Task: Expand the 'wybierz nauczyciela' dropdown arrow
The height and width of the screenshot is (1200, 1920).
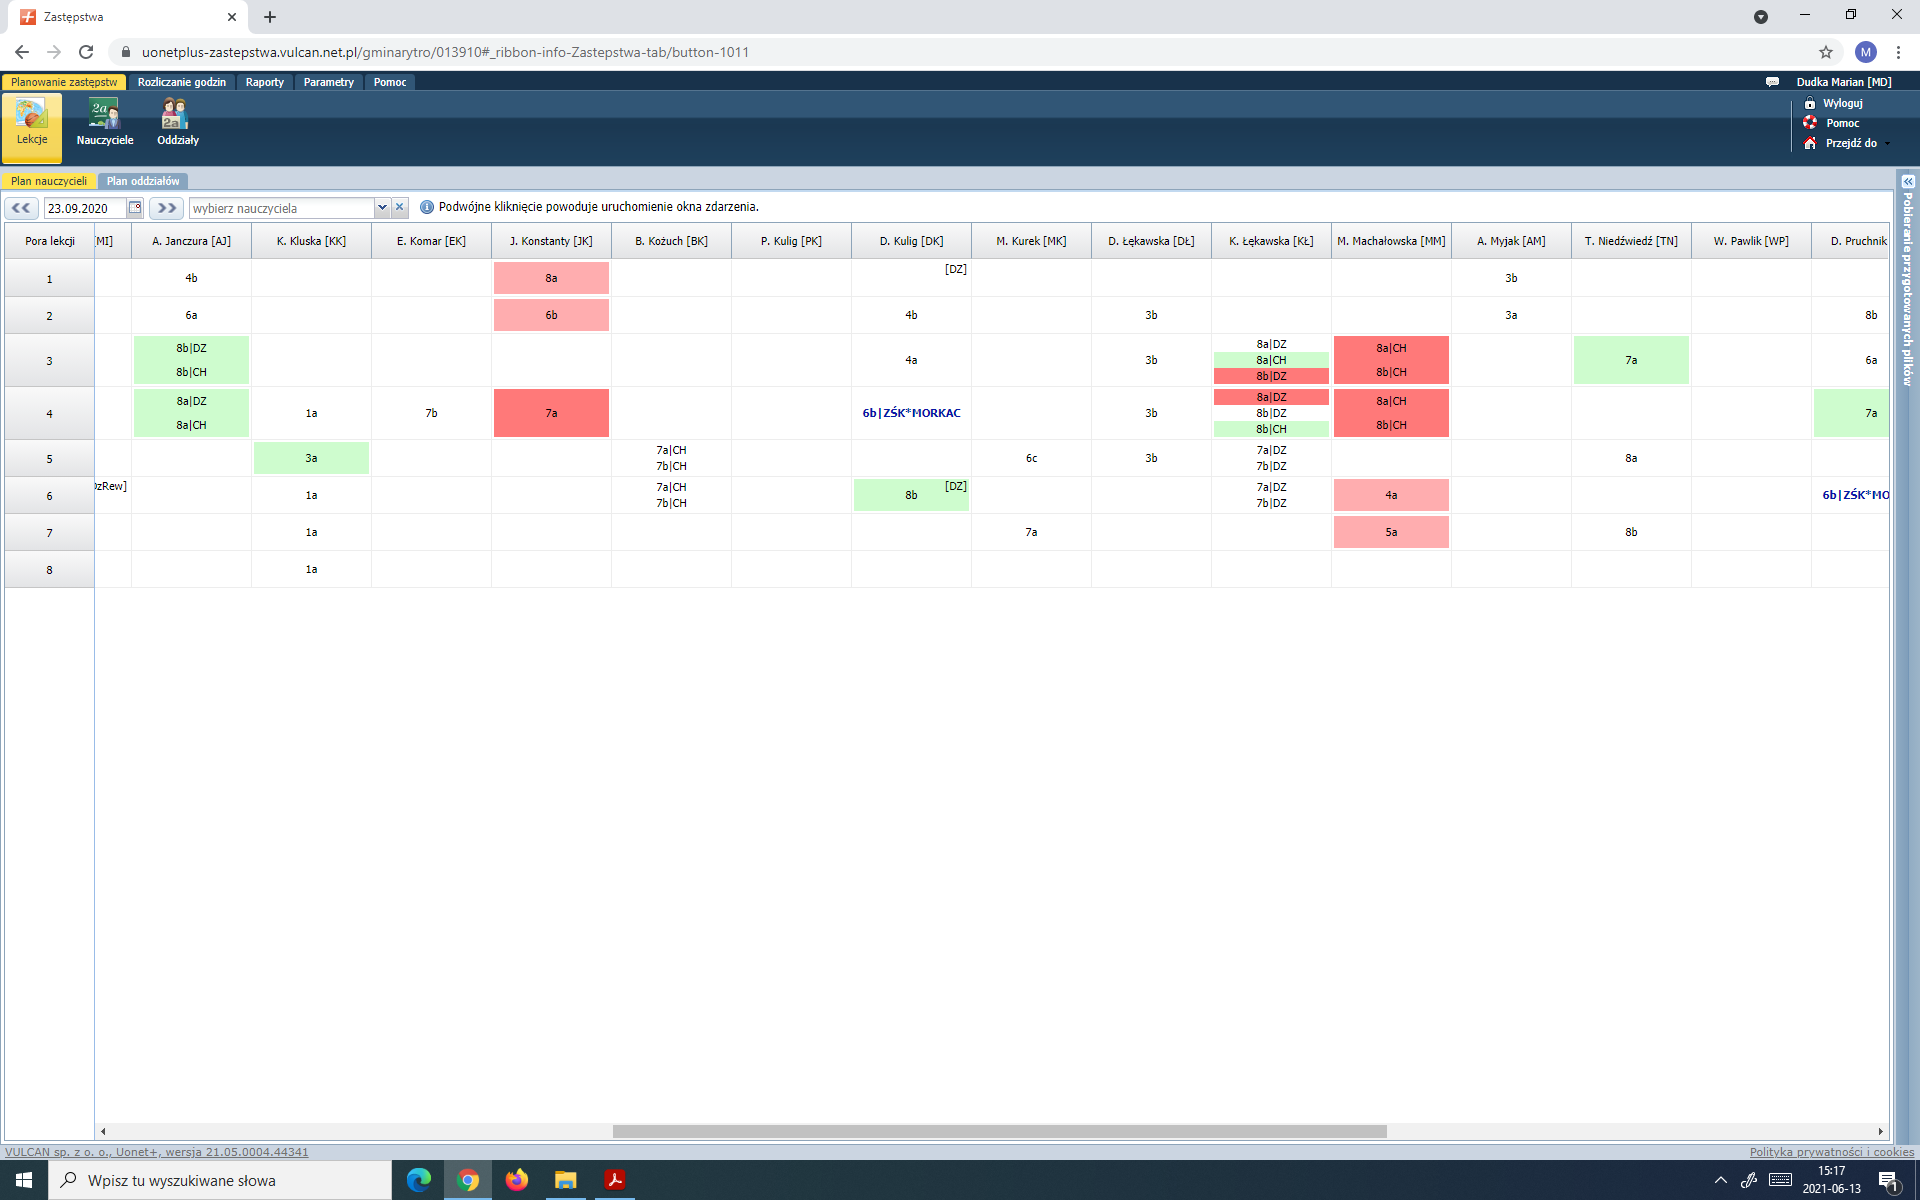Action: [382, 208]
